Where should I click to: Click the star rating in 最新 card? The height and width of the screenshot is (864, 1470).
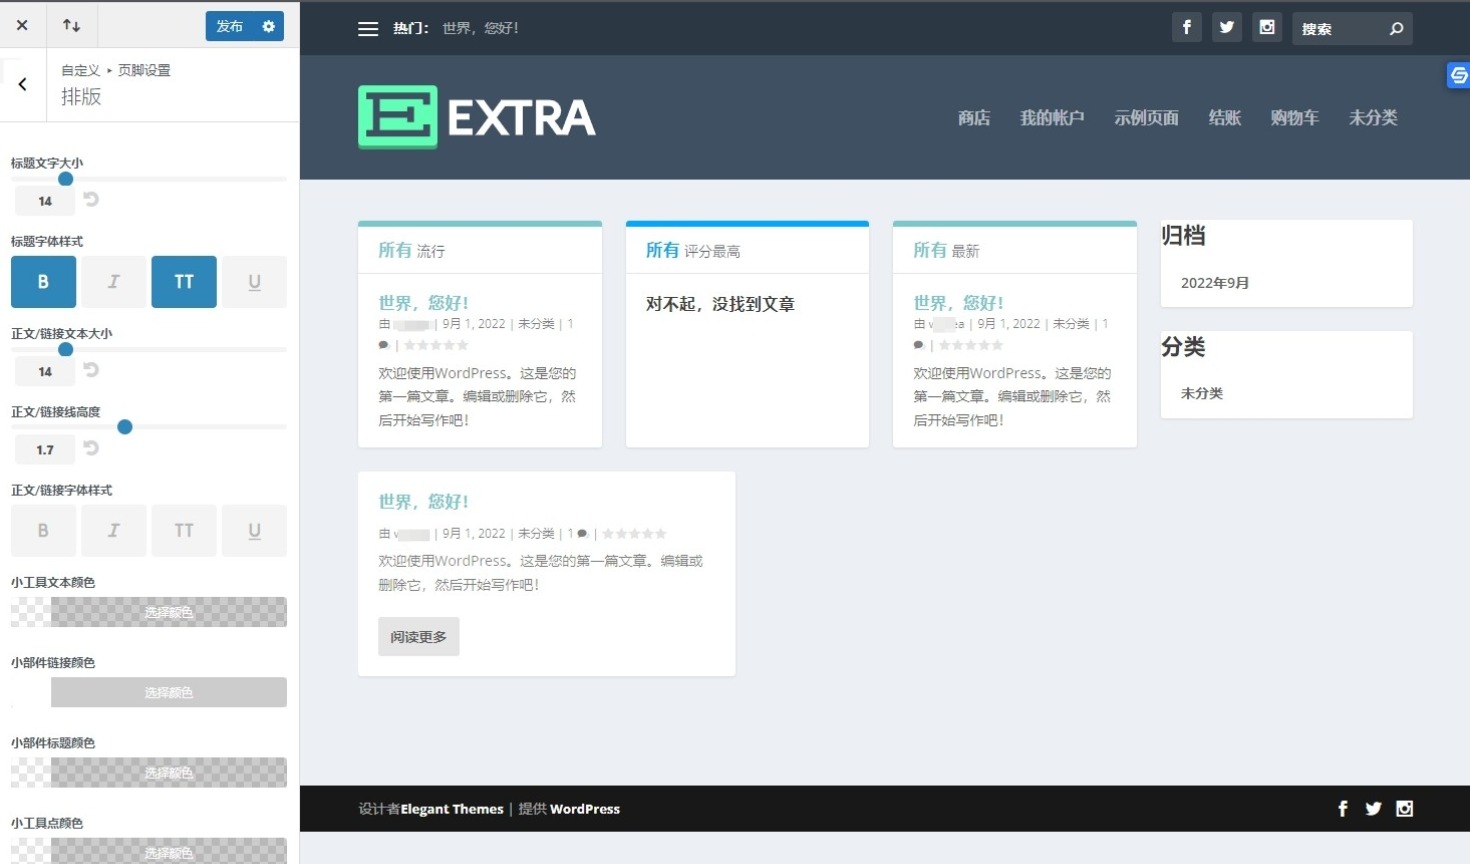(971, 345)
